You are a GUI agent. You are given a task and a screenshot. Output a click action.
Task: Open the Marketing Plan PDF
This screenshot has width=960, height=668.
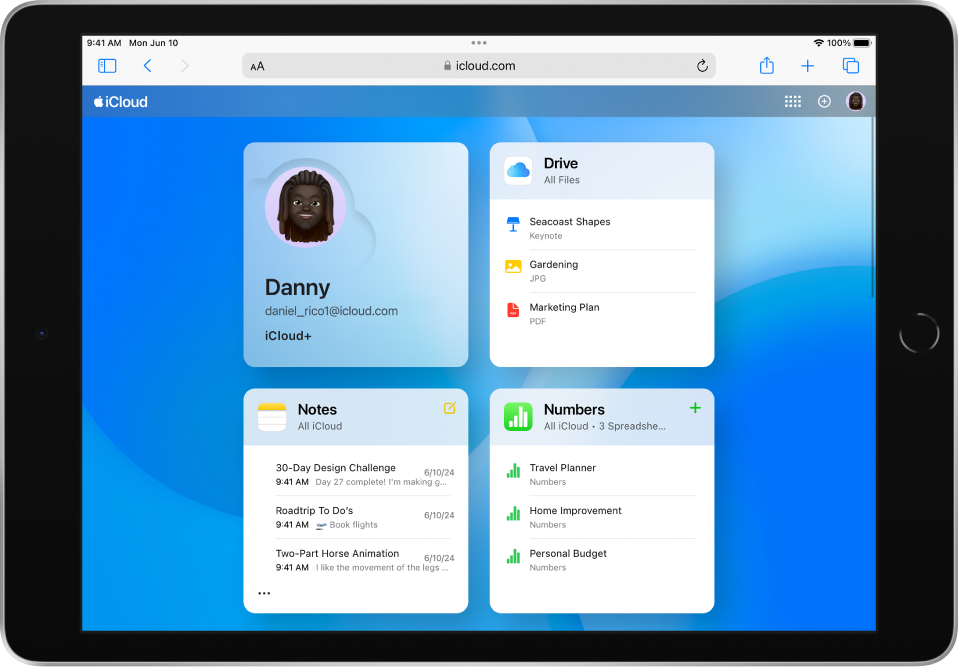pos(601,313)
